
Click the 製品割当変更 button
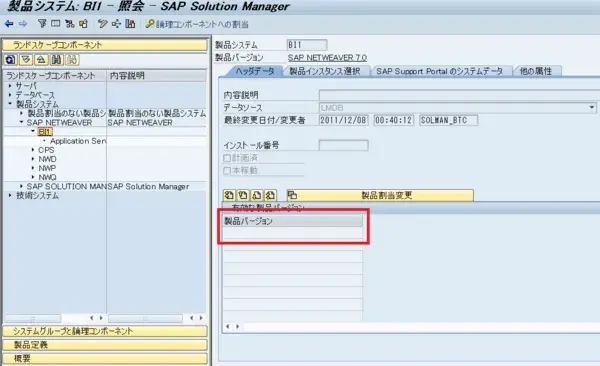click(380, 195)
